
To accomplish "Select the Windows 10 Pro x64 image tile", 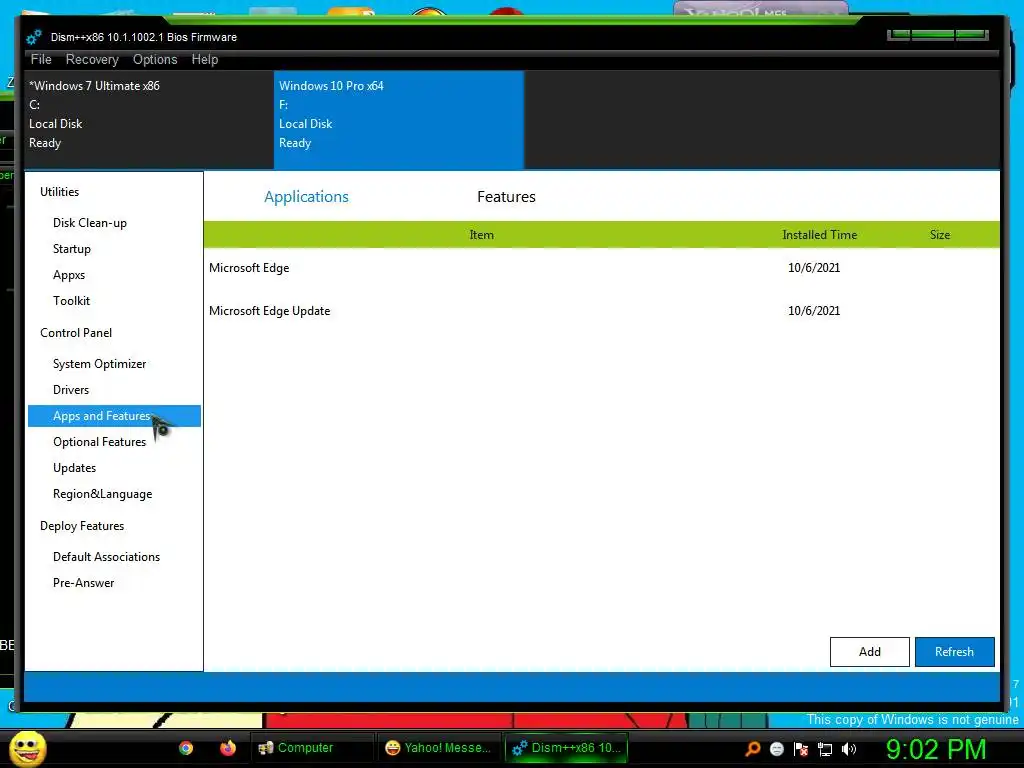I will (x=398, y=120).
